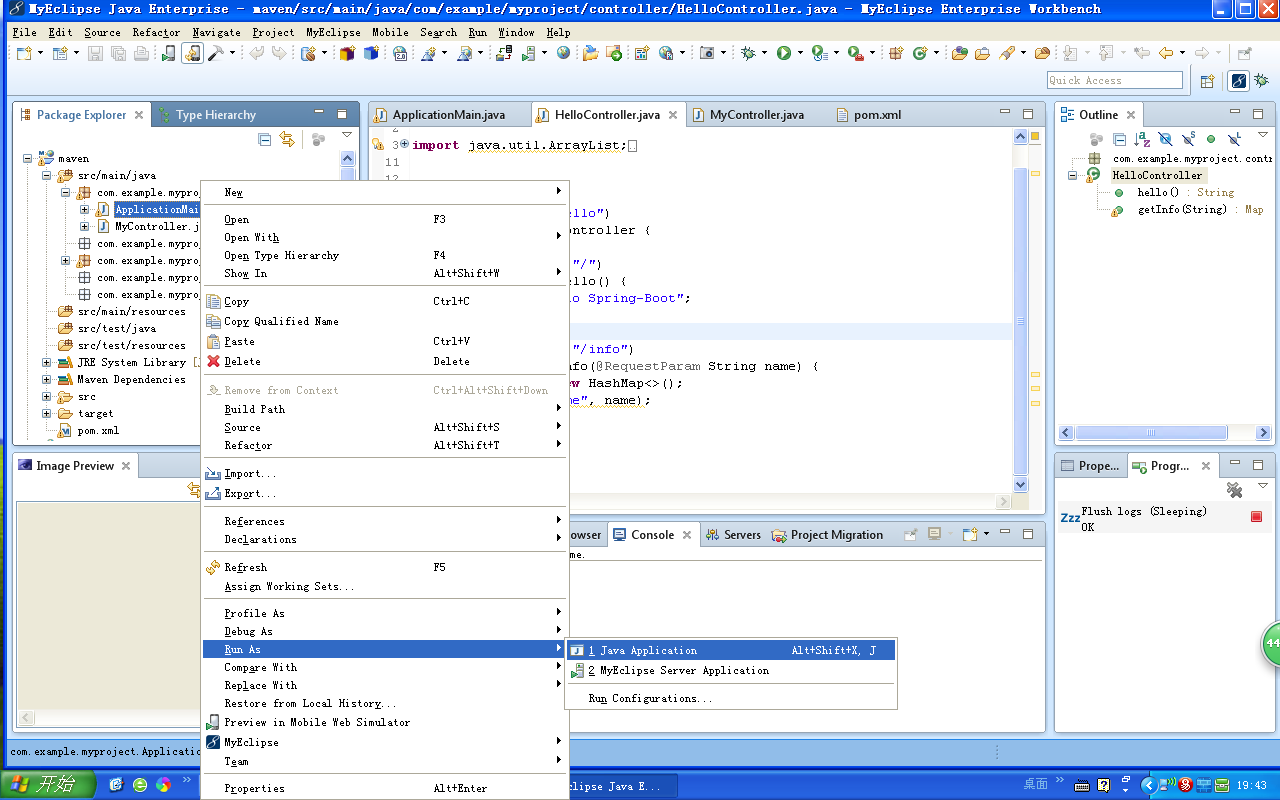Select Java Application in Run As submenu
This screenshot has height=800, width=1280.
731,650
